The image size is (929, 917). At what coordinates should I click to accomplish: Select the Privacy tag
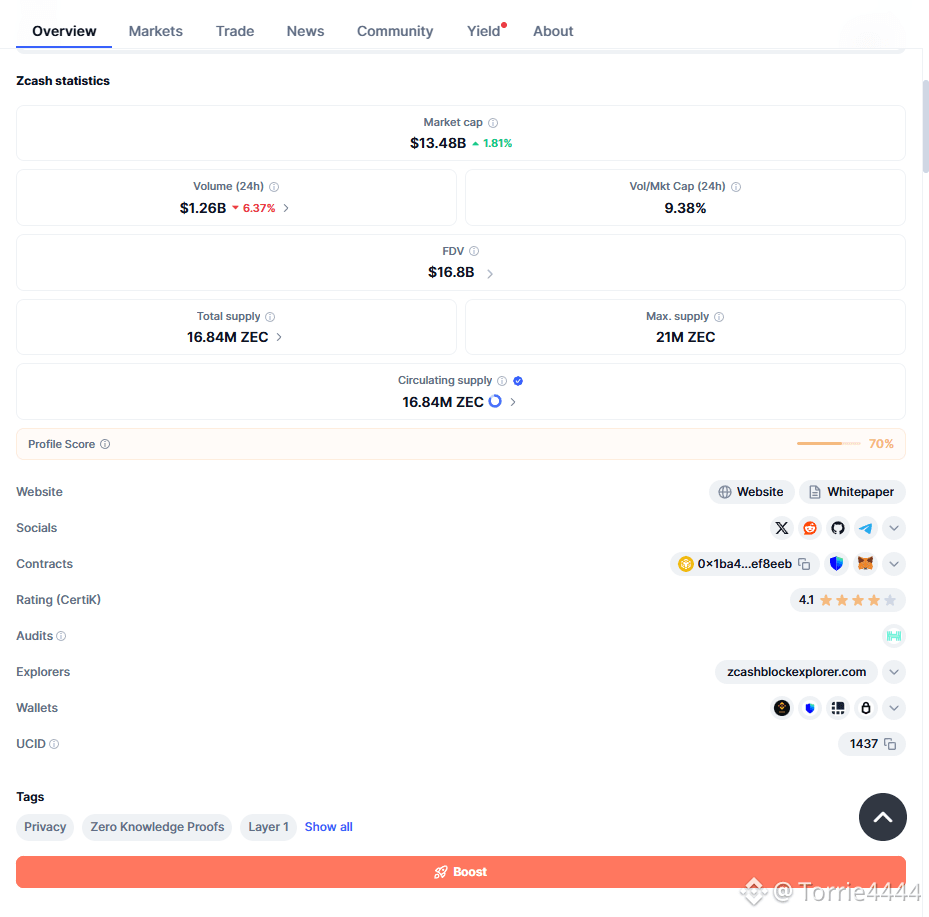pos(45,827)
